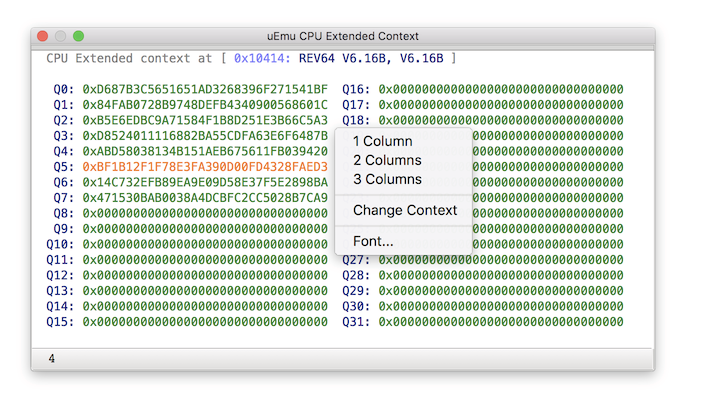Open the Change Context menu item
This screenshot has height=412, width=702.
pyautogui.click(x=403, y=210)
